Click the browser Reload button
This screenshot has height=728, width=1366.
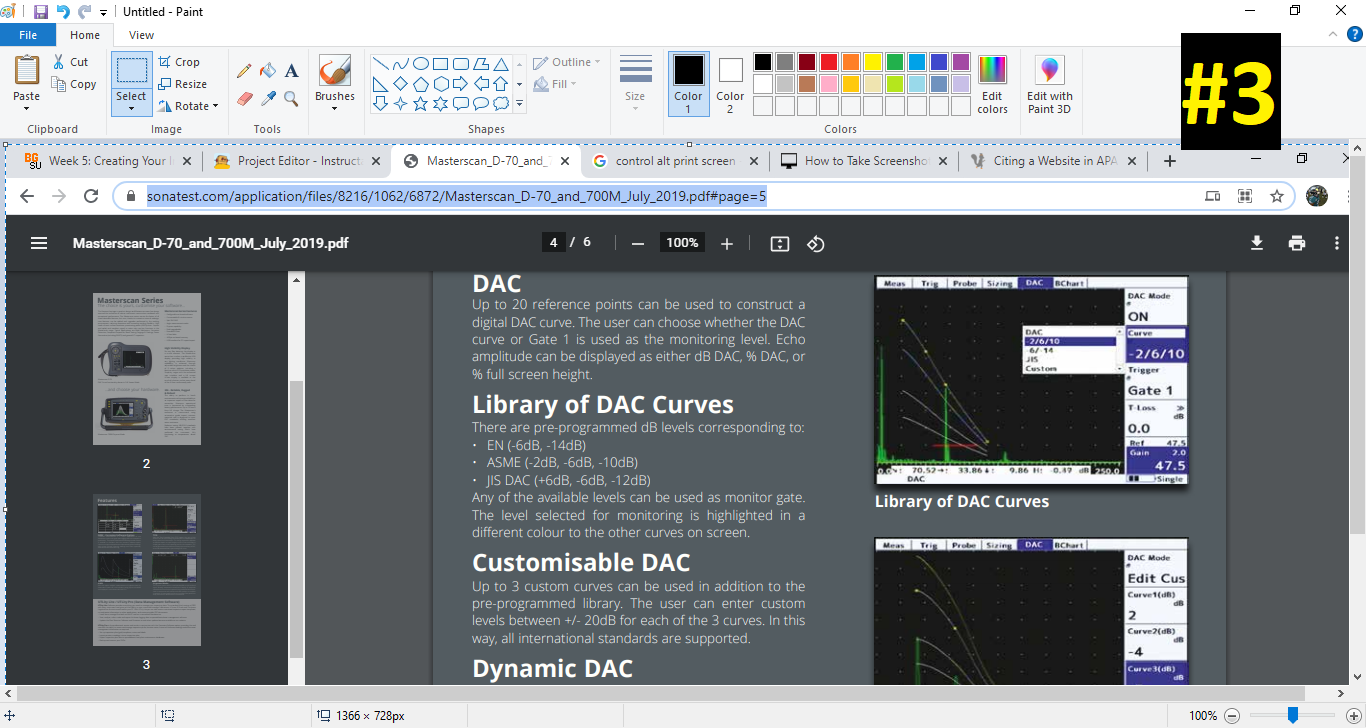coord(91,196)
